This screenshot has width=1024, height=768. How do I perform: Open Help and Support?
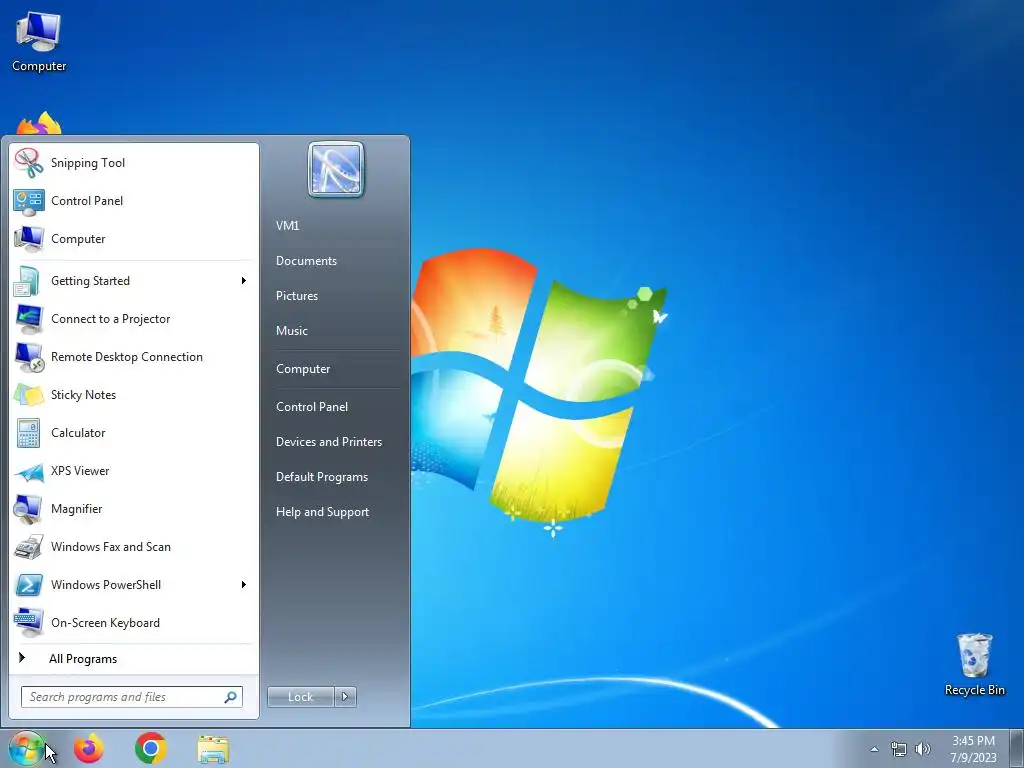[322, 513]
